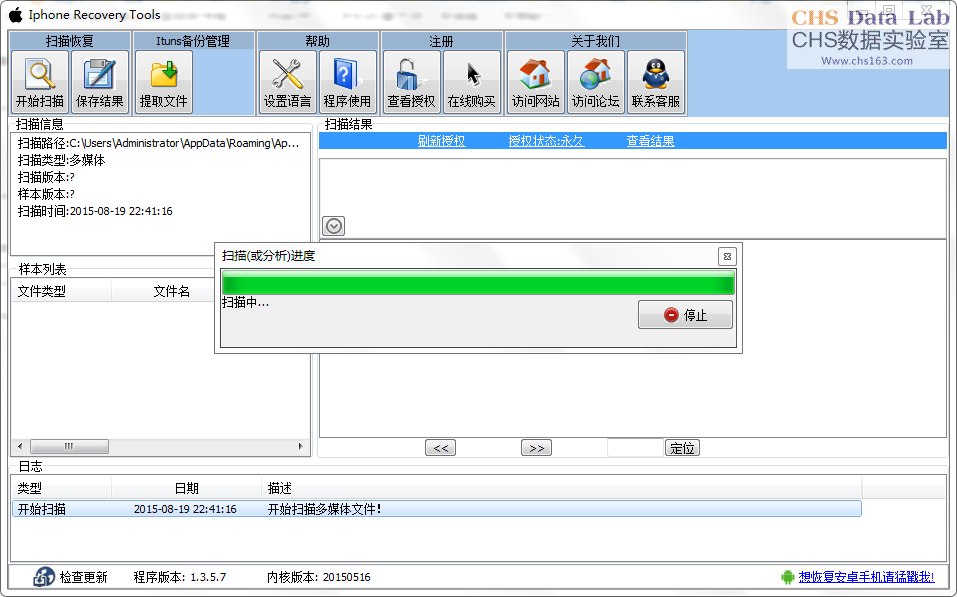Sort by 文件名 column header

click(171, 292)
